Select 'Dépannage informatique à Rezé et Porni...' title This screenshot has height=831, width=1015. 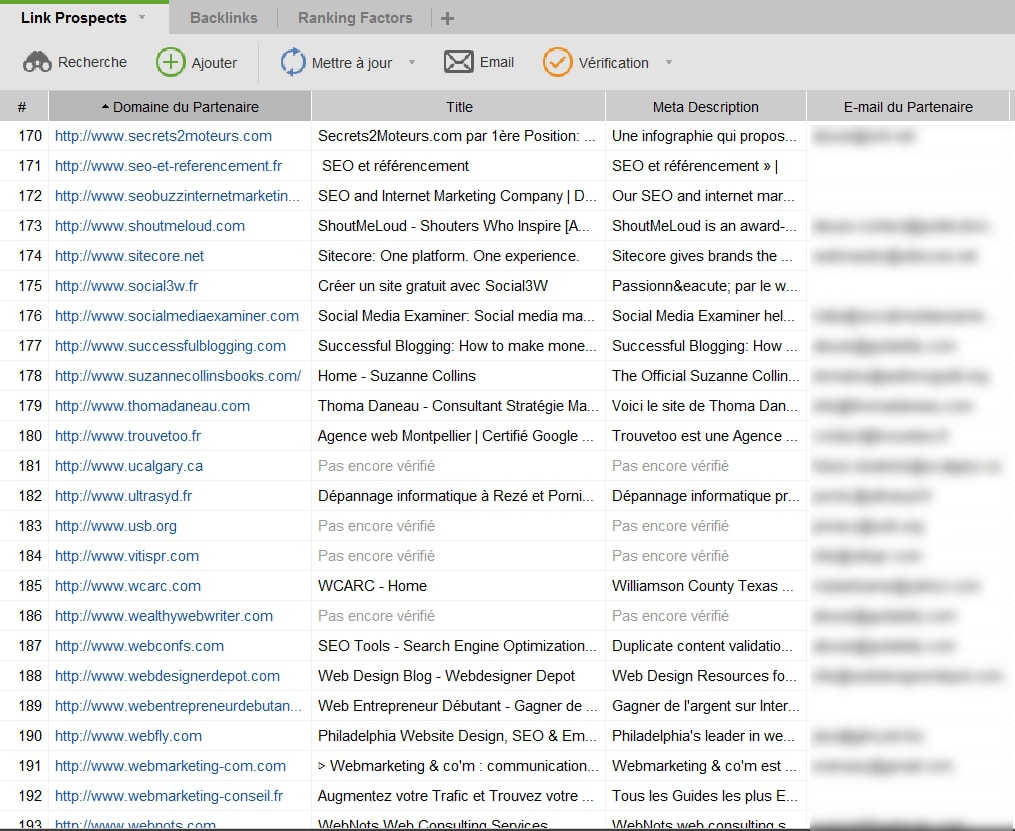pos(456,496)
